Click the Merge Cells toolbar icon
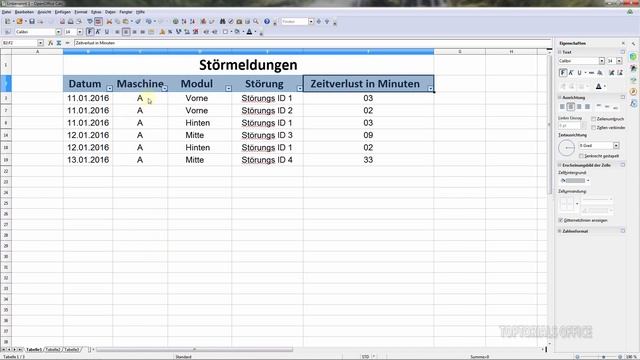 click(151, 32)
